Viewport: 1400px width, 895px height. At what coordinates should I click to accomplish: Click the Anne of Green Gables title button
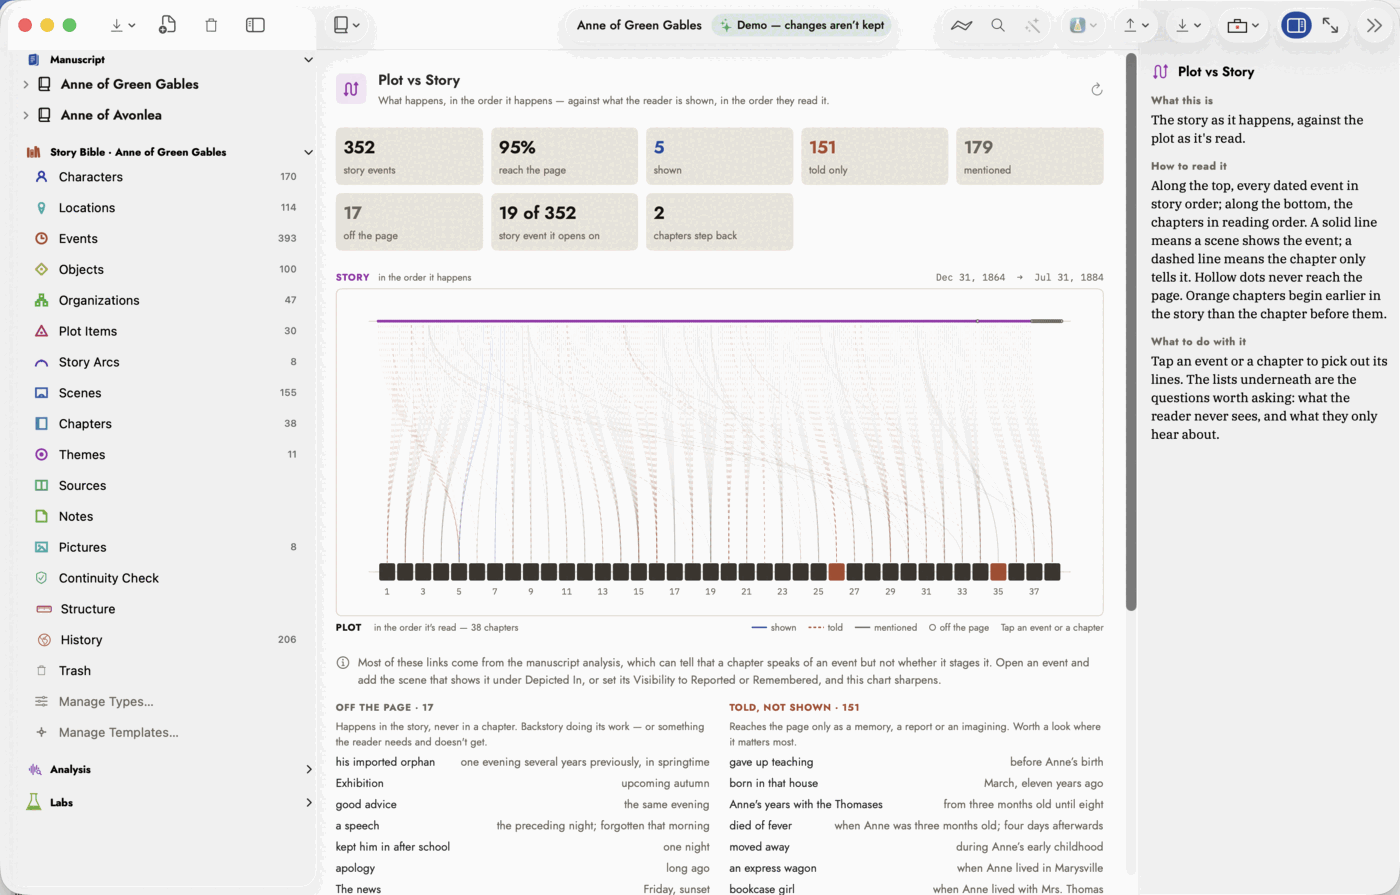(639, 25)
